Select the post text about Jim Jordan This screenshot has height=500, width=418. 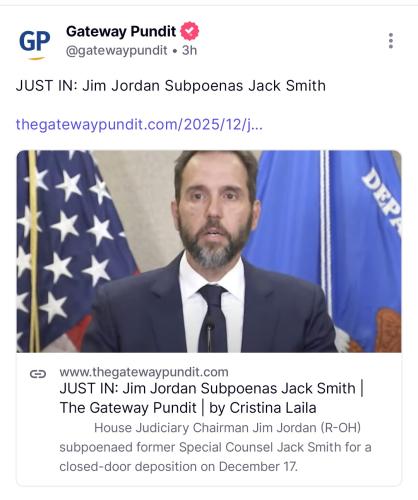point(171,86)
